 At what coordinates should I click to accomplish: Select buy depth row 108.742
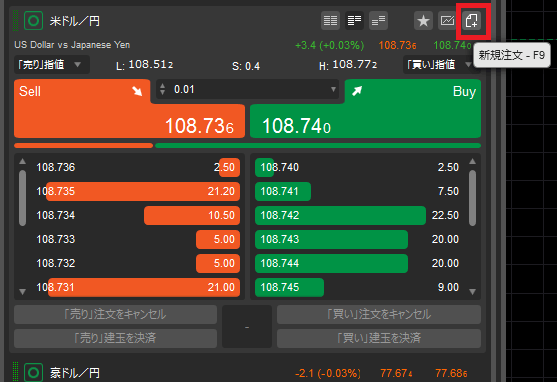pyautogui.click(x=358, y=215)
